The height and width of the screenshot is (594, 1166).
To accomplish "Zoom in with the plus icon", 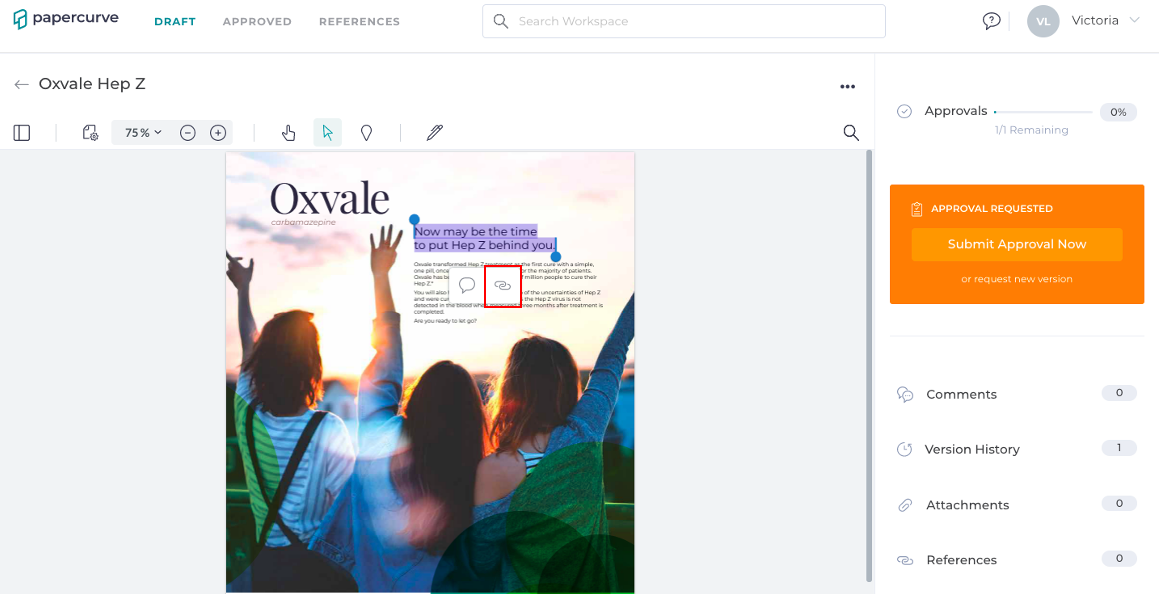I will pos(218,133).
